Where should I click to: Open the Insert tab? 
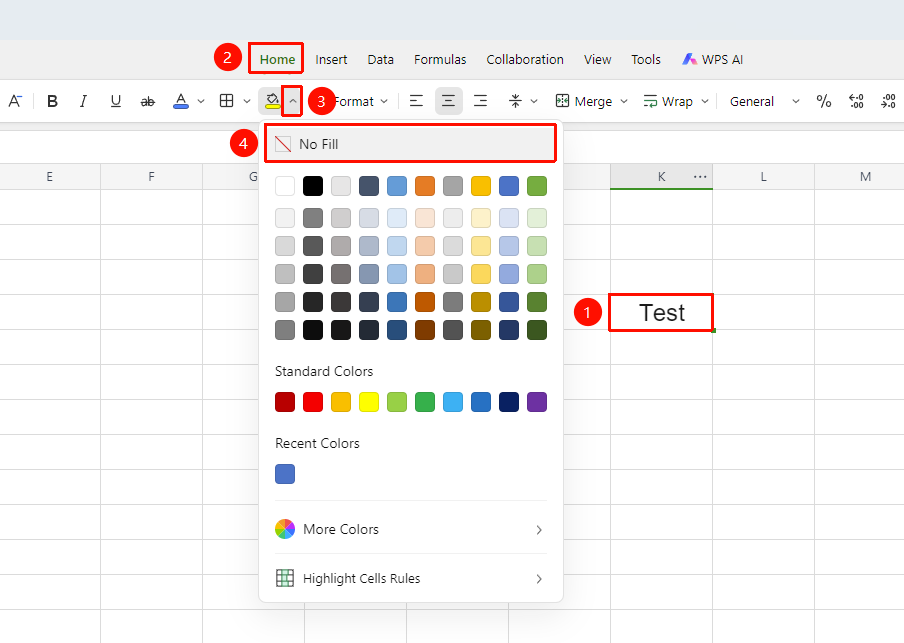331,59
